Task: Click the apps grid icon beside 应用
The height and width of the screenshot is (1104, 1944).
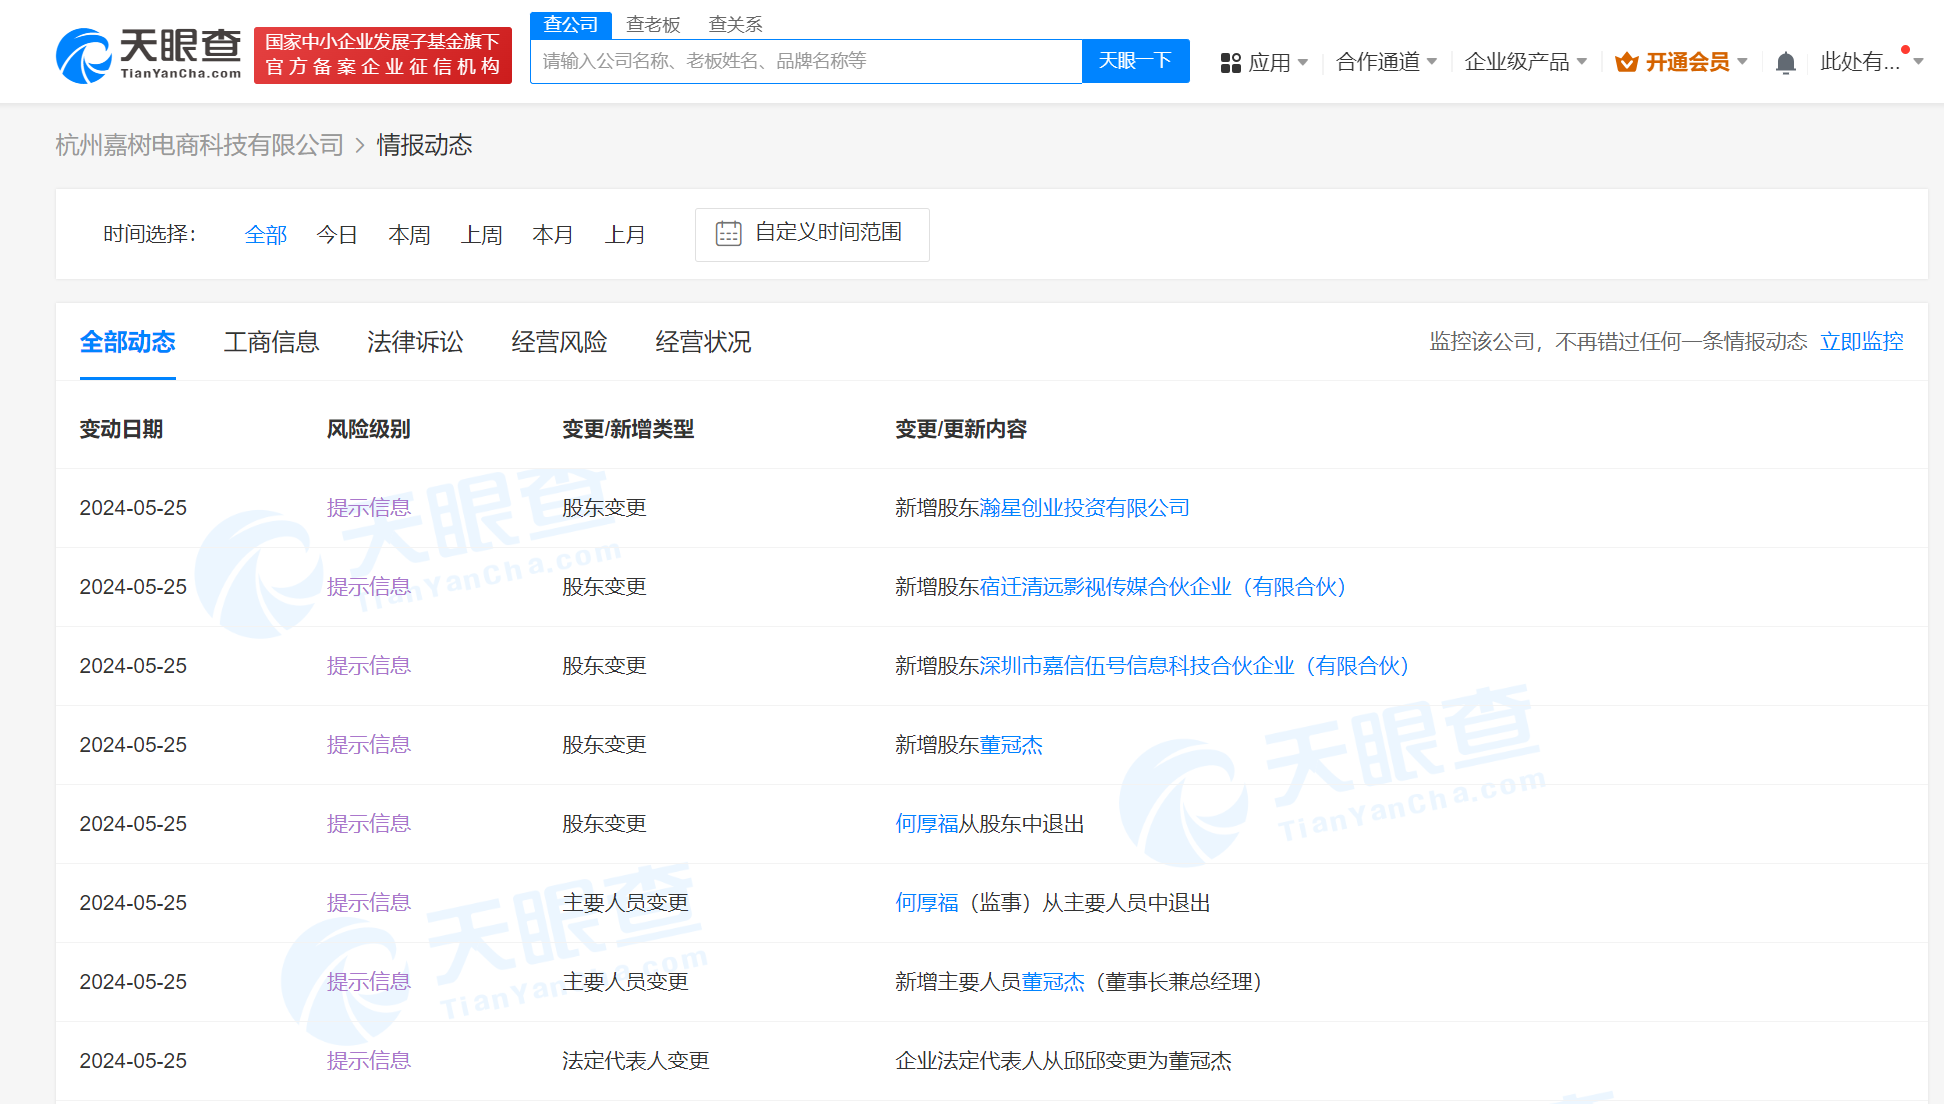Action: (x=1230, y=62)
